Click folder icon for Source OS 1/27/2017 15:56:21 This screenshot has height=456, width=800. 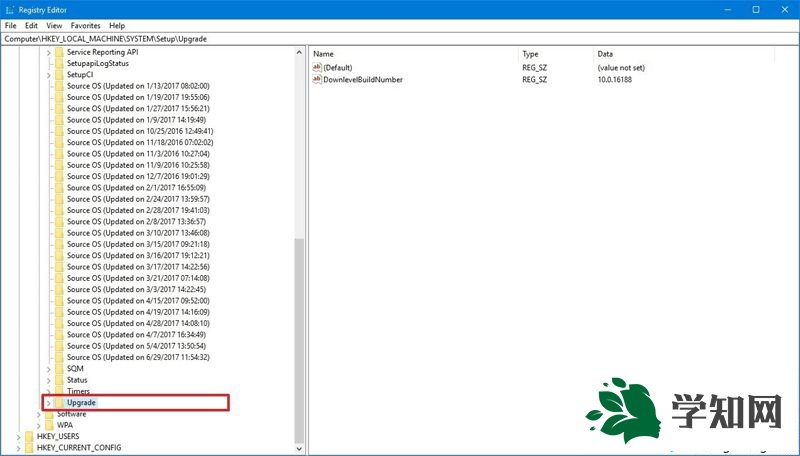point(59,108)
